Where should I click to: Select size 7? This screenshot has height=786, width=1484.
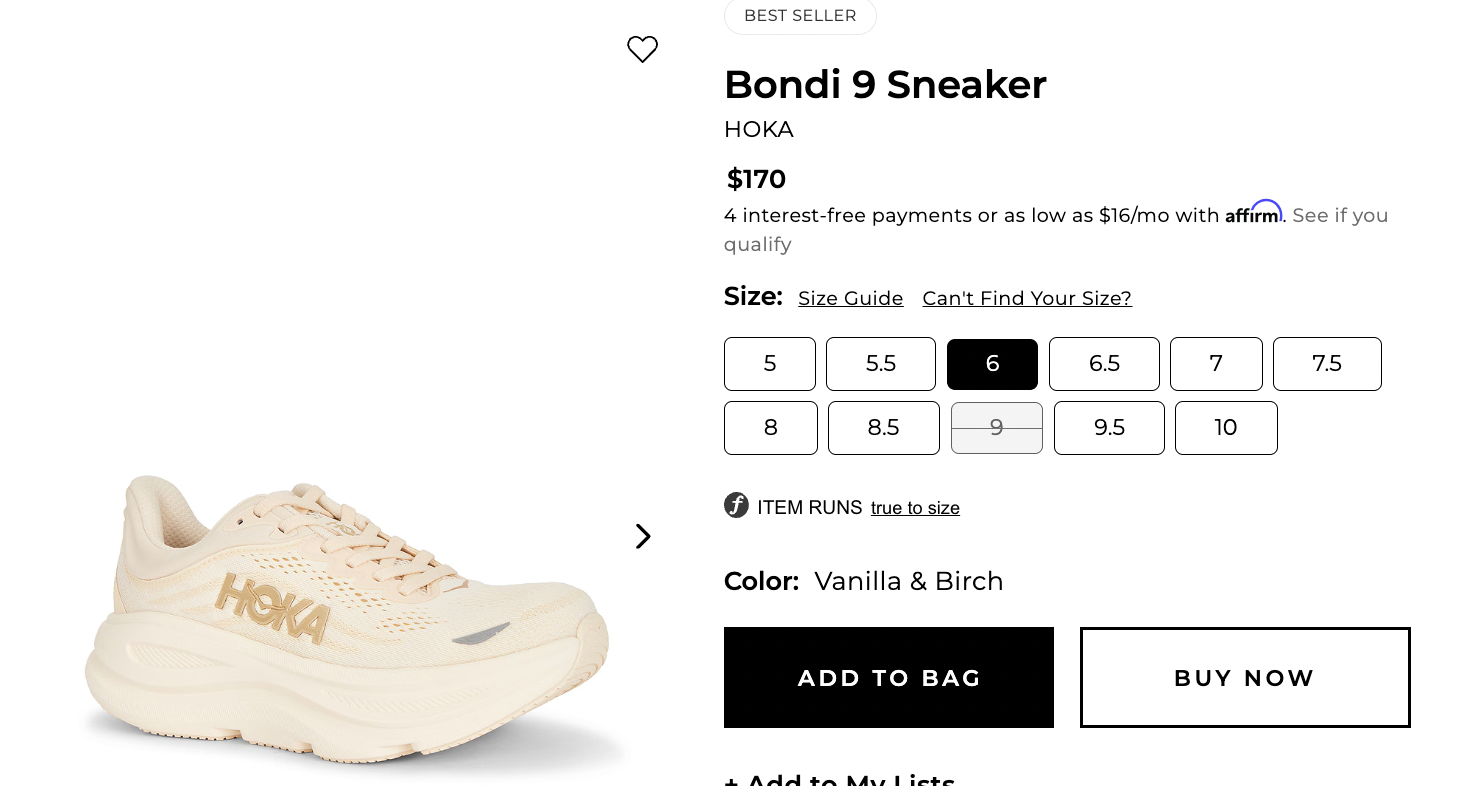(x=1216, y=364)
